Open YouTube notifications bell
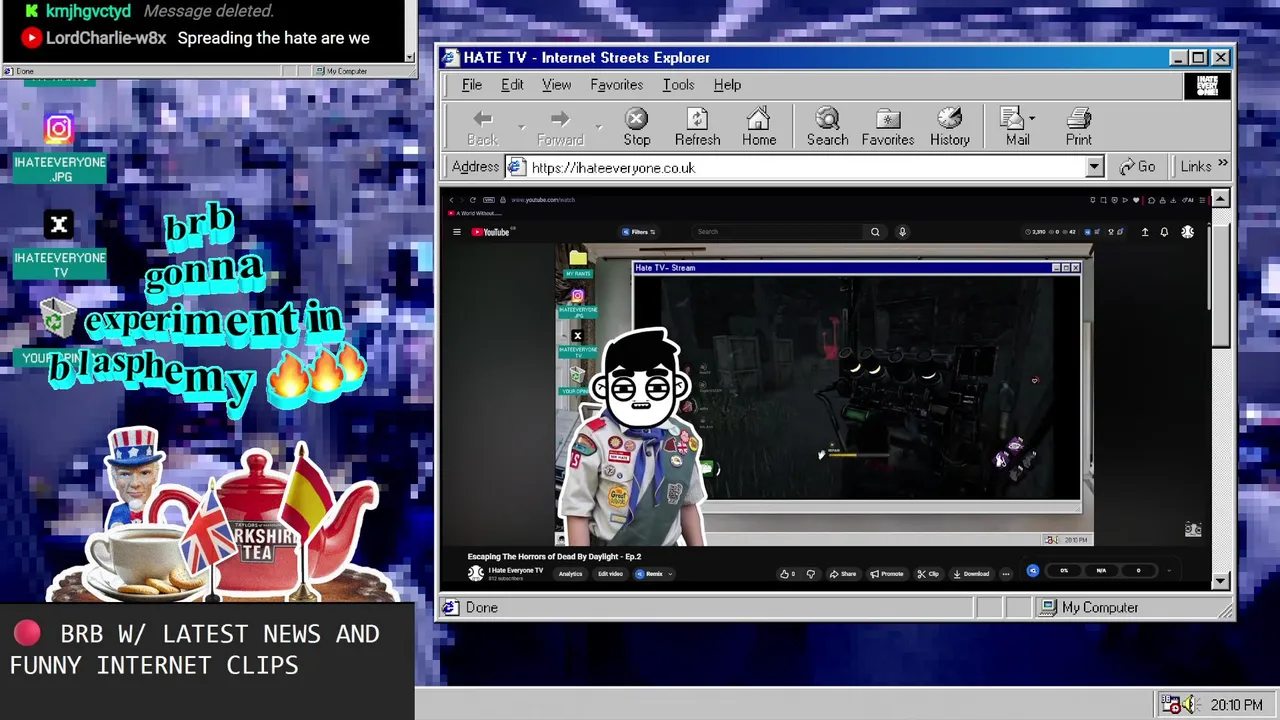 (x=1164, y=232)
